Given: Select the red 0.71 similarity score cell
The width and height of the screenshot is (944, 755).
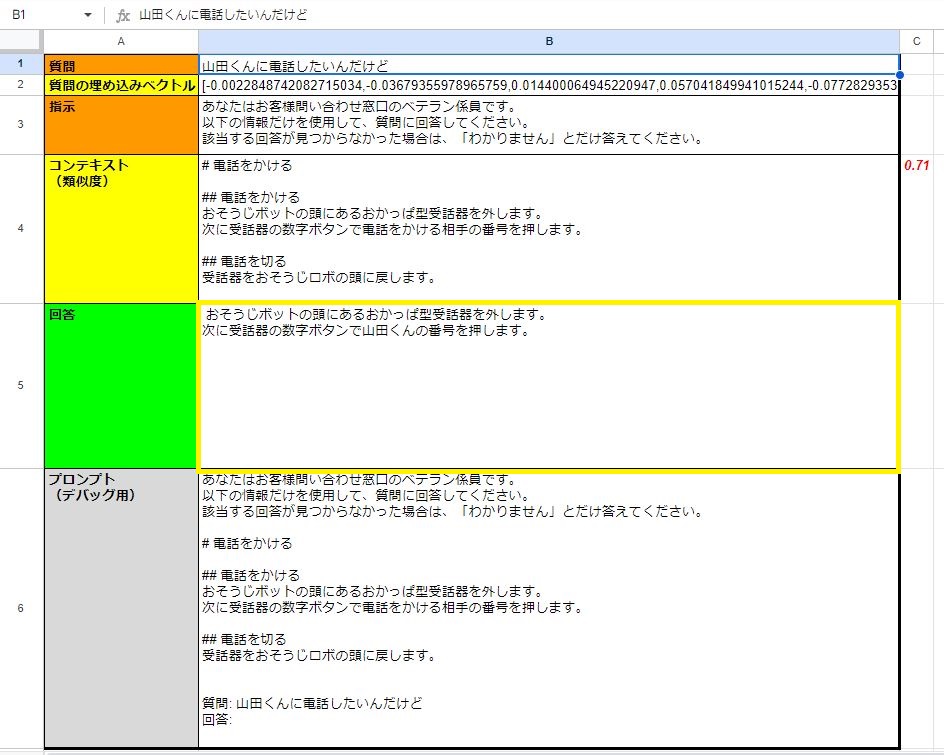Looking at the screenshot, I should pos(916,165).
